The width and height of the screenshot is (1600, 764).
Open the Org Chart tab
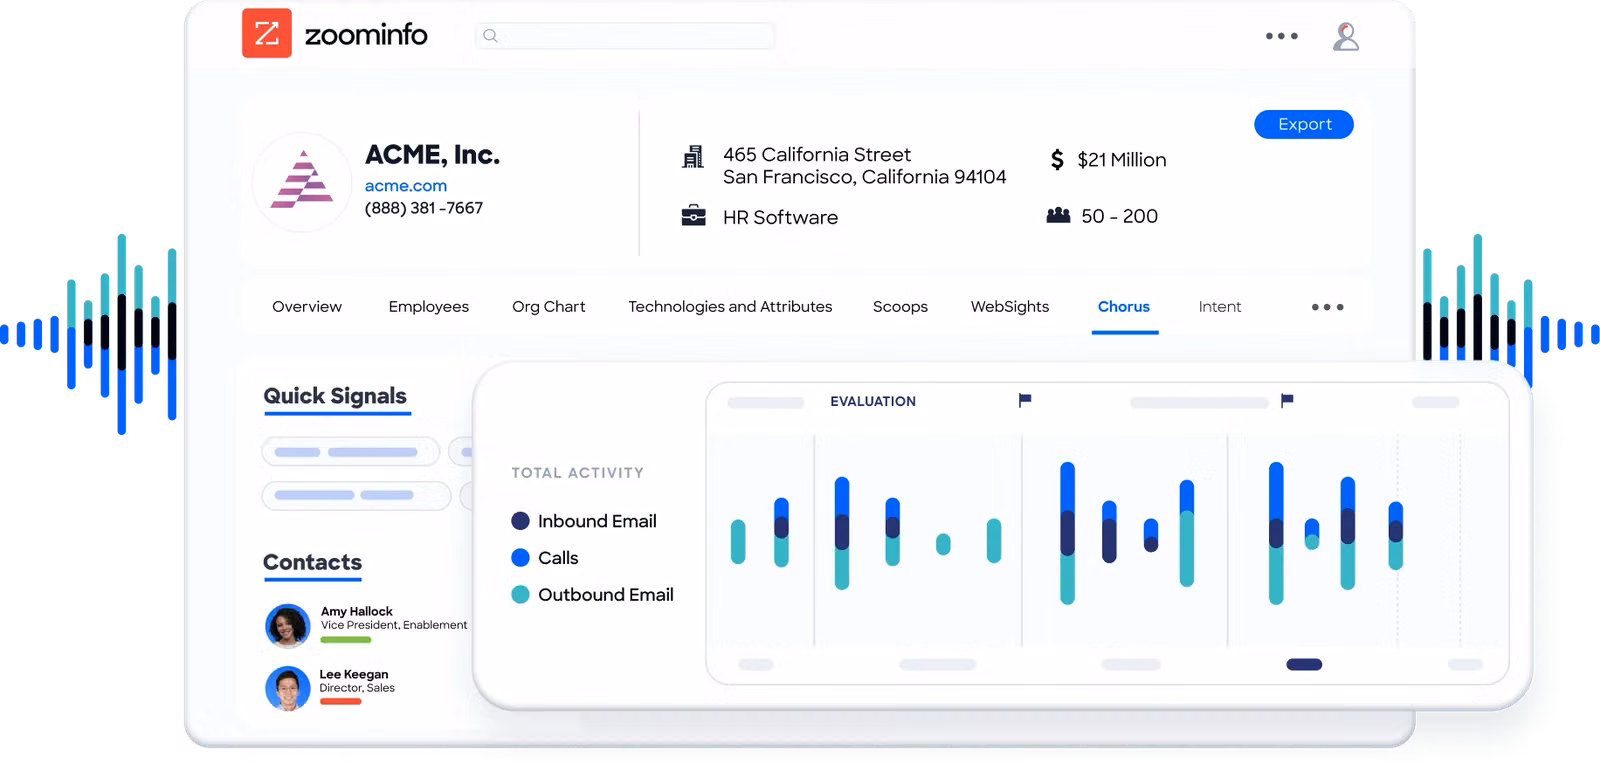point(548,307)
